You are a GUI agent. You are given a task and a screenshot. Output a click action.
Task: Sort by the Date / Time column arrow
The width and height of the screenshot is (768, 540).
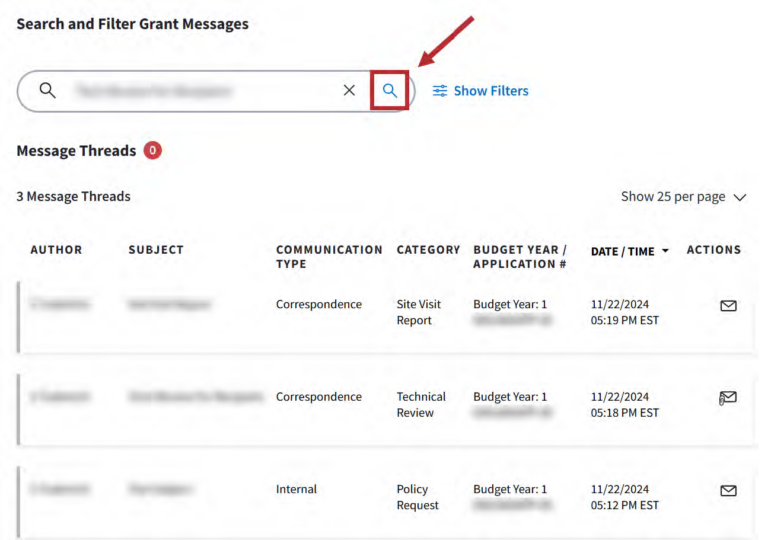coord(666,251)
